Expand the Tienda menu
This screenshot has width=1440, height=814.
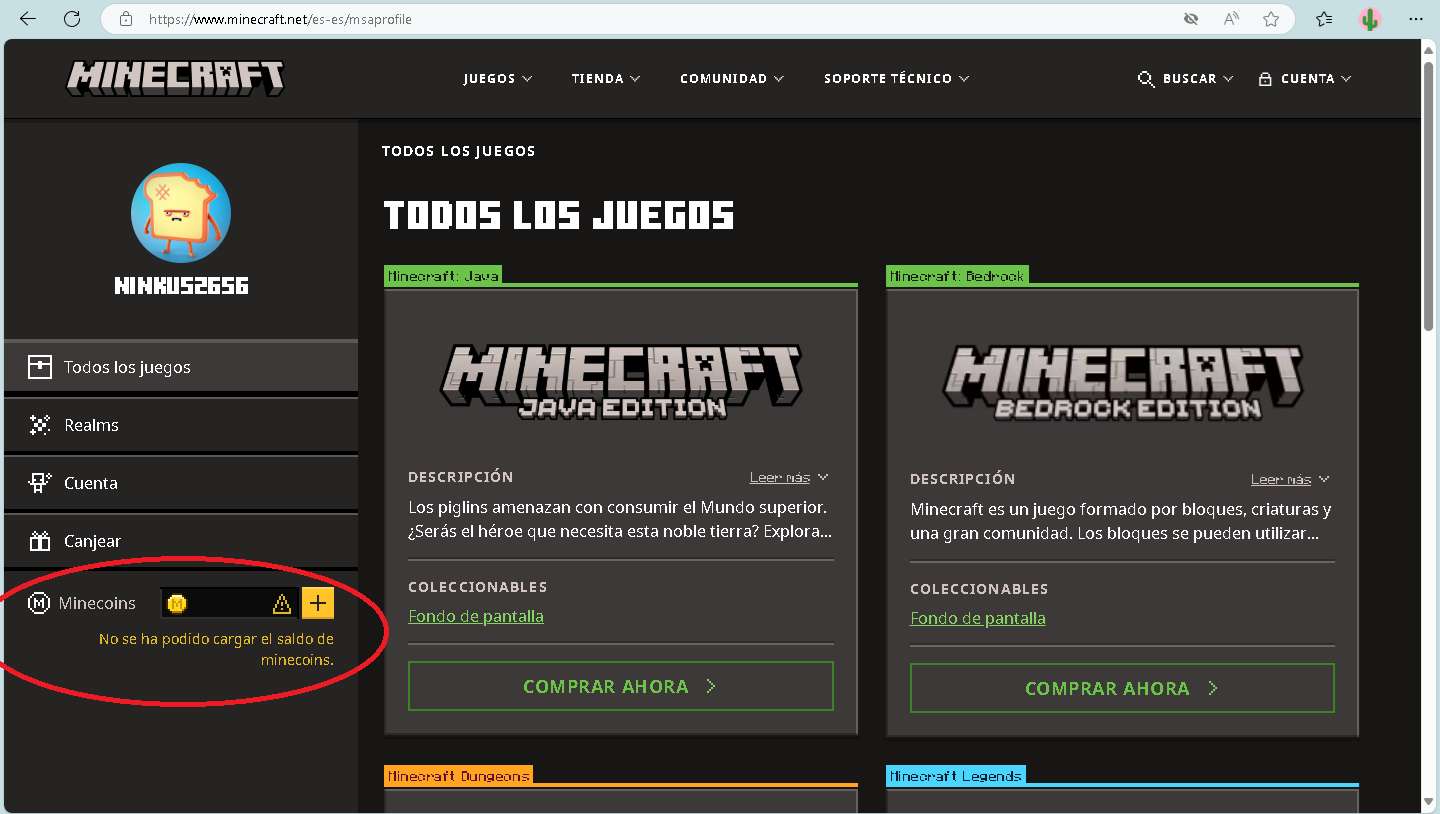point(606,79)
